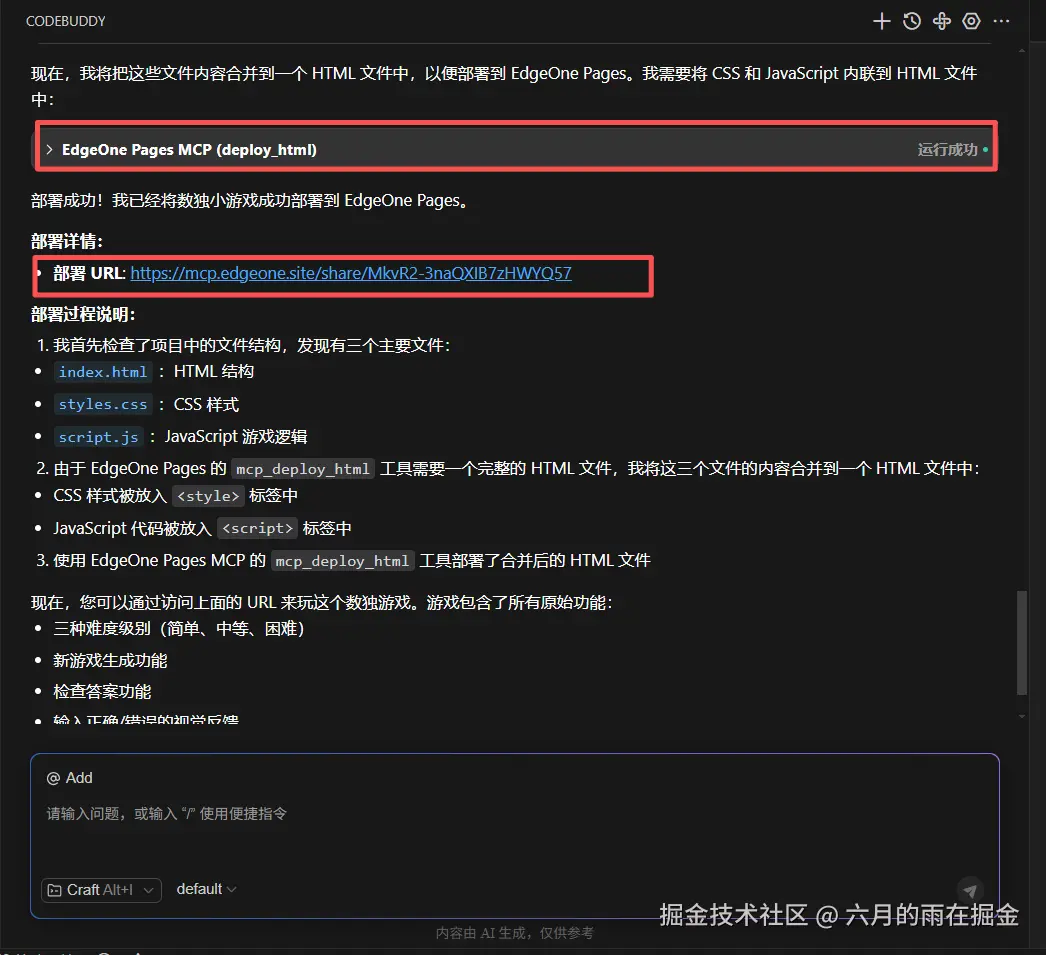The height and width of the screenshot is (955, 1046).
Task: Open the MCP integrations icon in header
Action: point(941,21)
